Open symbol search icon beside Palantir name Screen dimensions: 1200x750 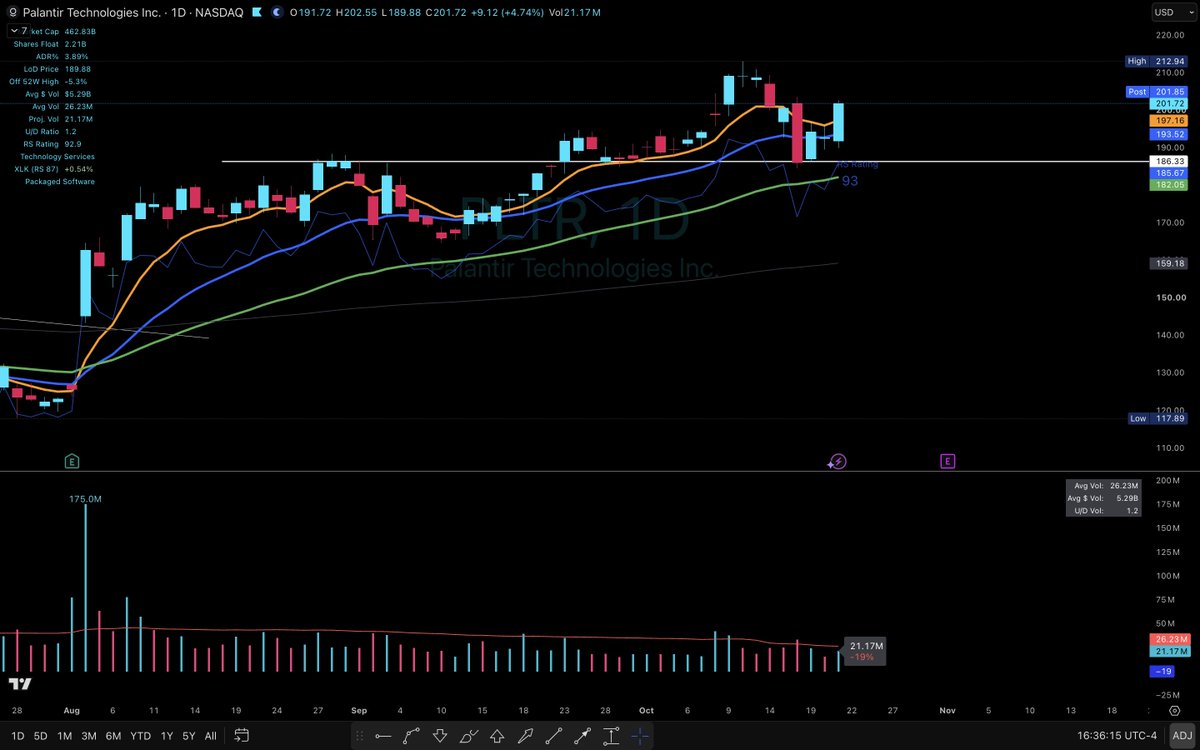(x=11, y=13)
